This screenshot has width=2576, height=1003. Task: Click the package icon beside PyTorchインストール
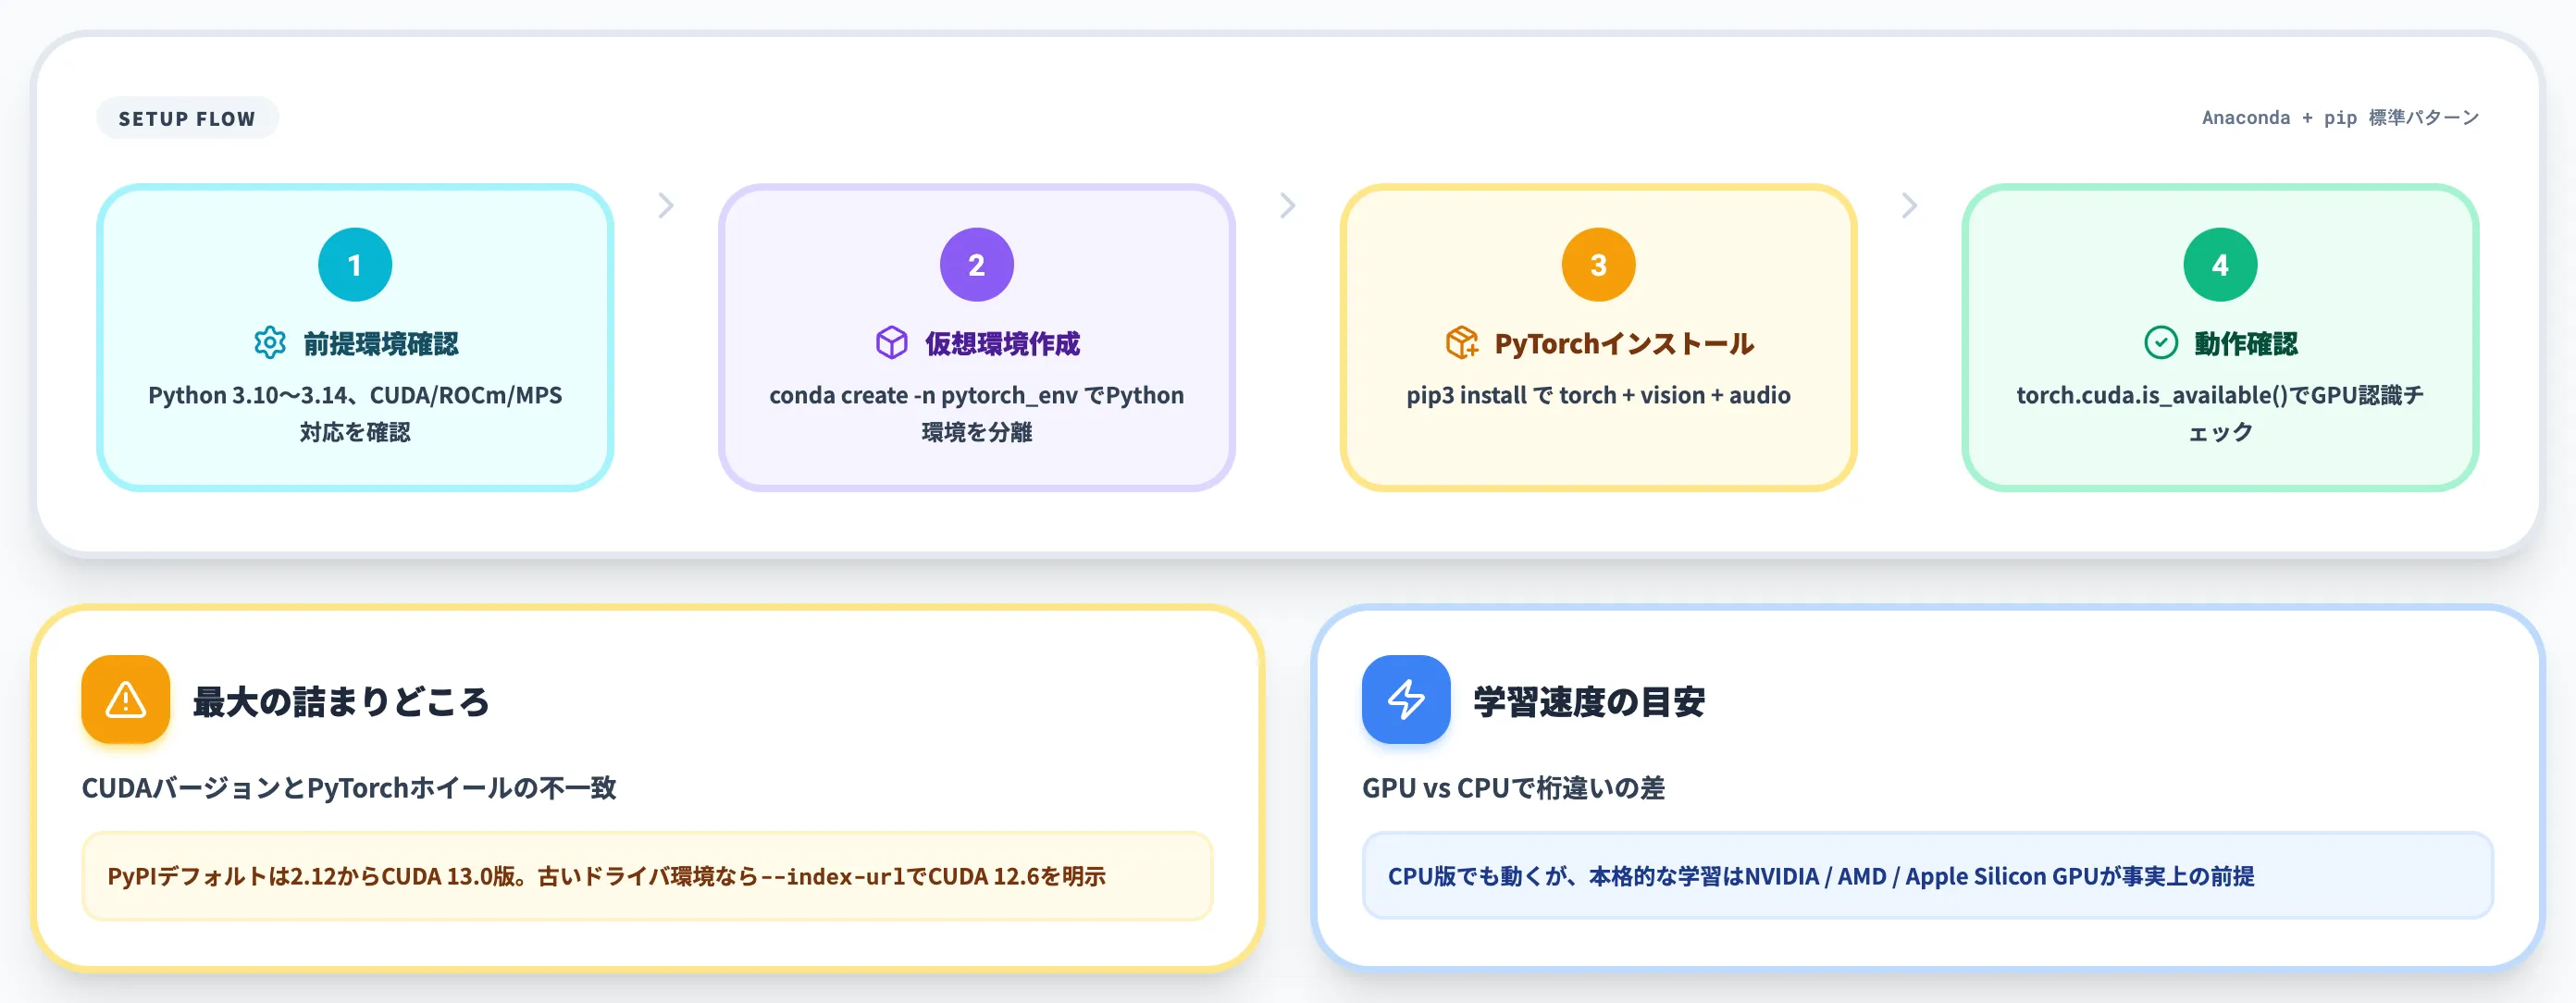[1461, 343]
